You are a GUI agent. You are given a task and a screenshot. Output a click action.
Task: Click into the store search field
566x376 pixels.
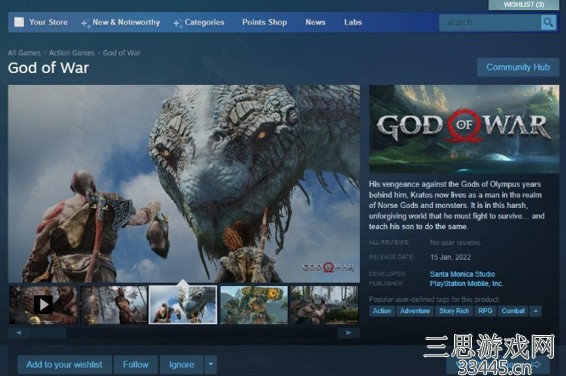490,22
